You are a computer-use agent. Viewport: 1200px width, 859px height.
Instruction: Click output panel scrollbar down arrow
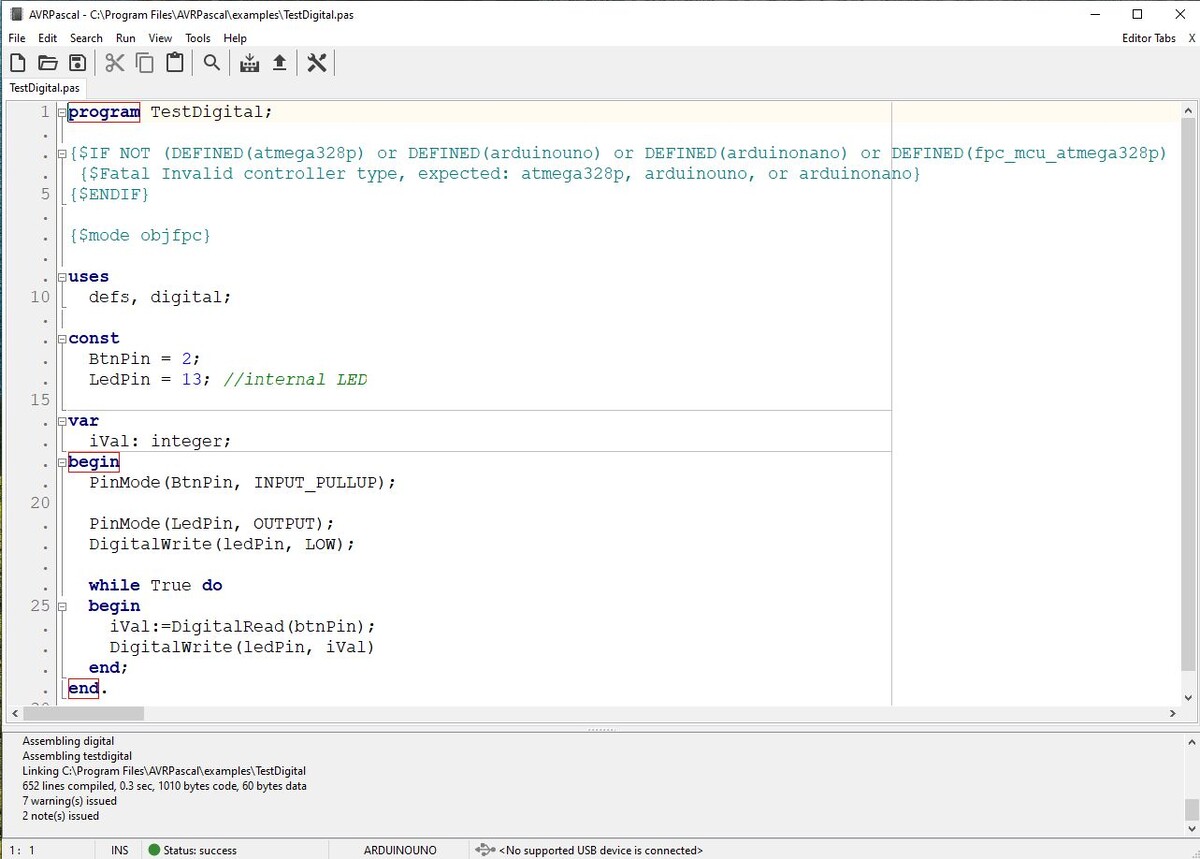pos(1190,827)
